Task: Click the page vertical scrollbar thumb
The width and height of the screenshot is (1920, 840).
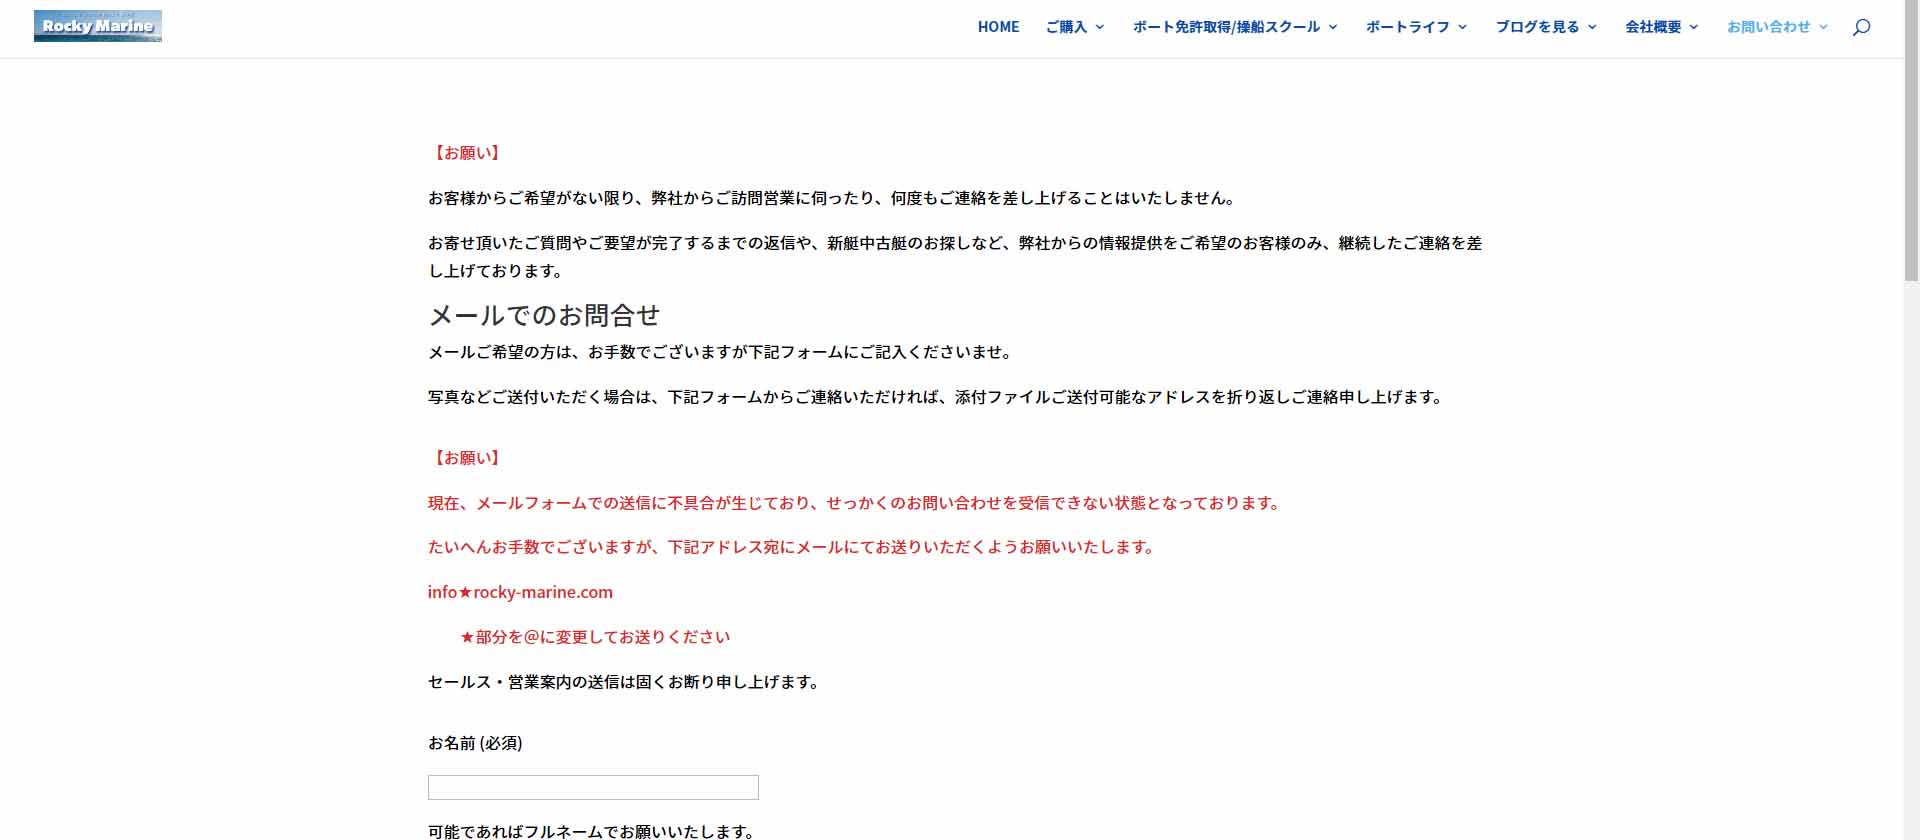Action: [x=1911, y=140]
